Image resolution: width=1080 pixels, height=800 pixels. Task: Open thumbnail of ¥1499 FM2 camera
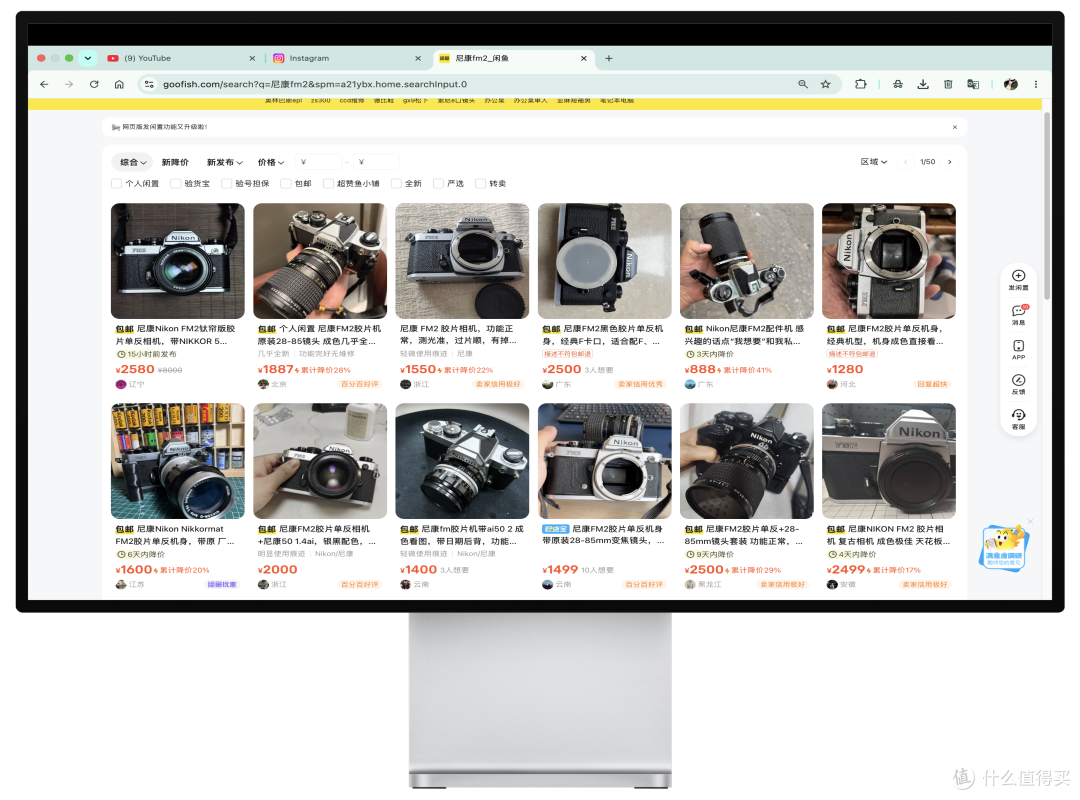604,461
